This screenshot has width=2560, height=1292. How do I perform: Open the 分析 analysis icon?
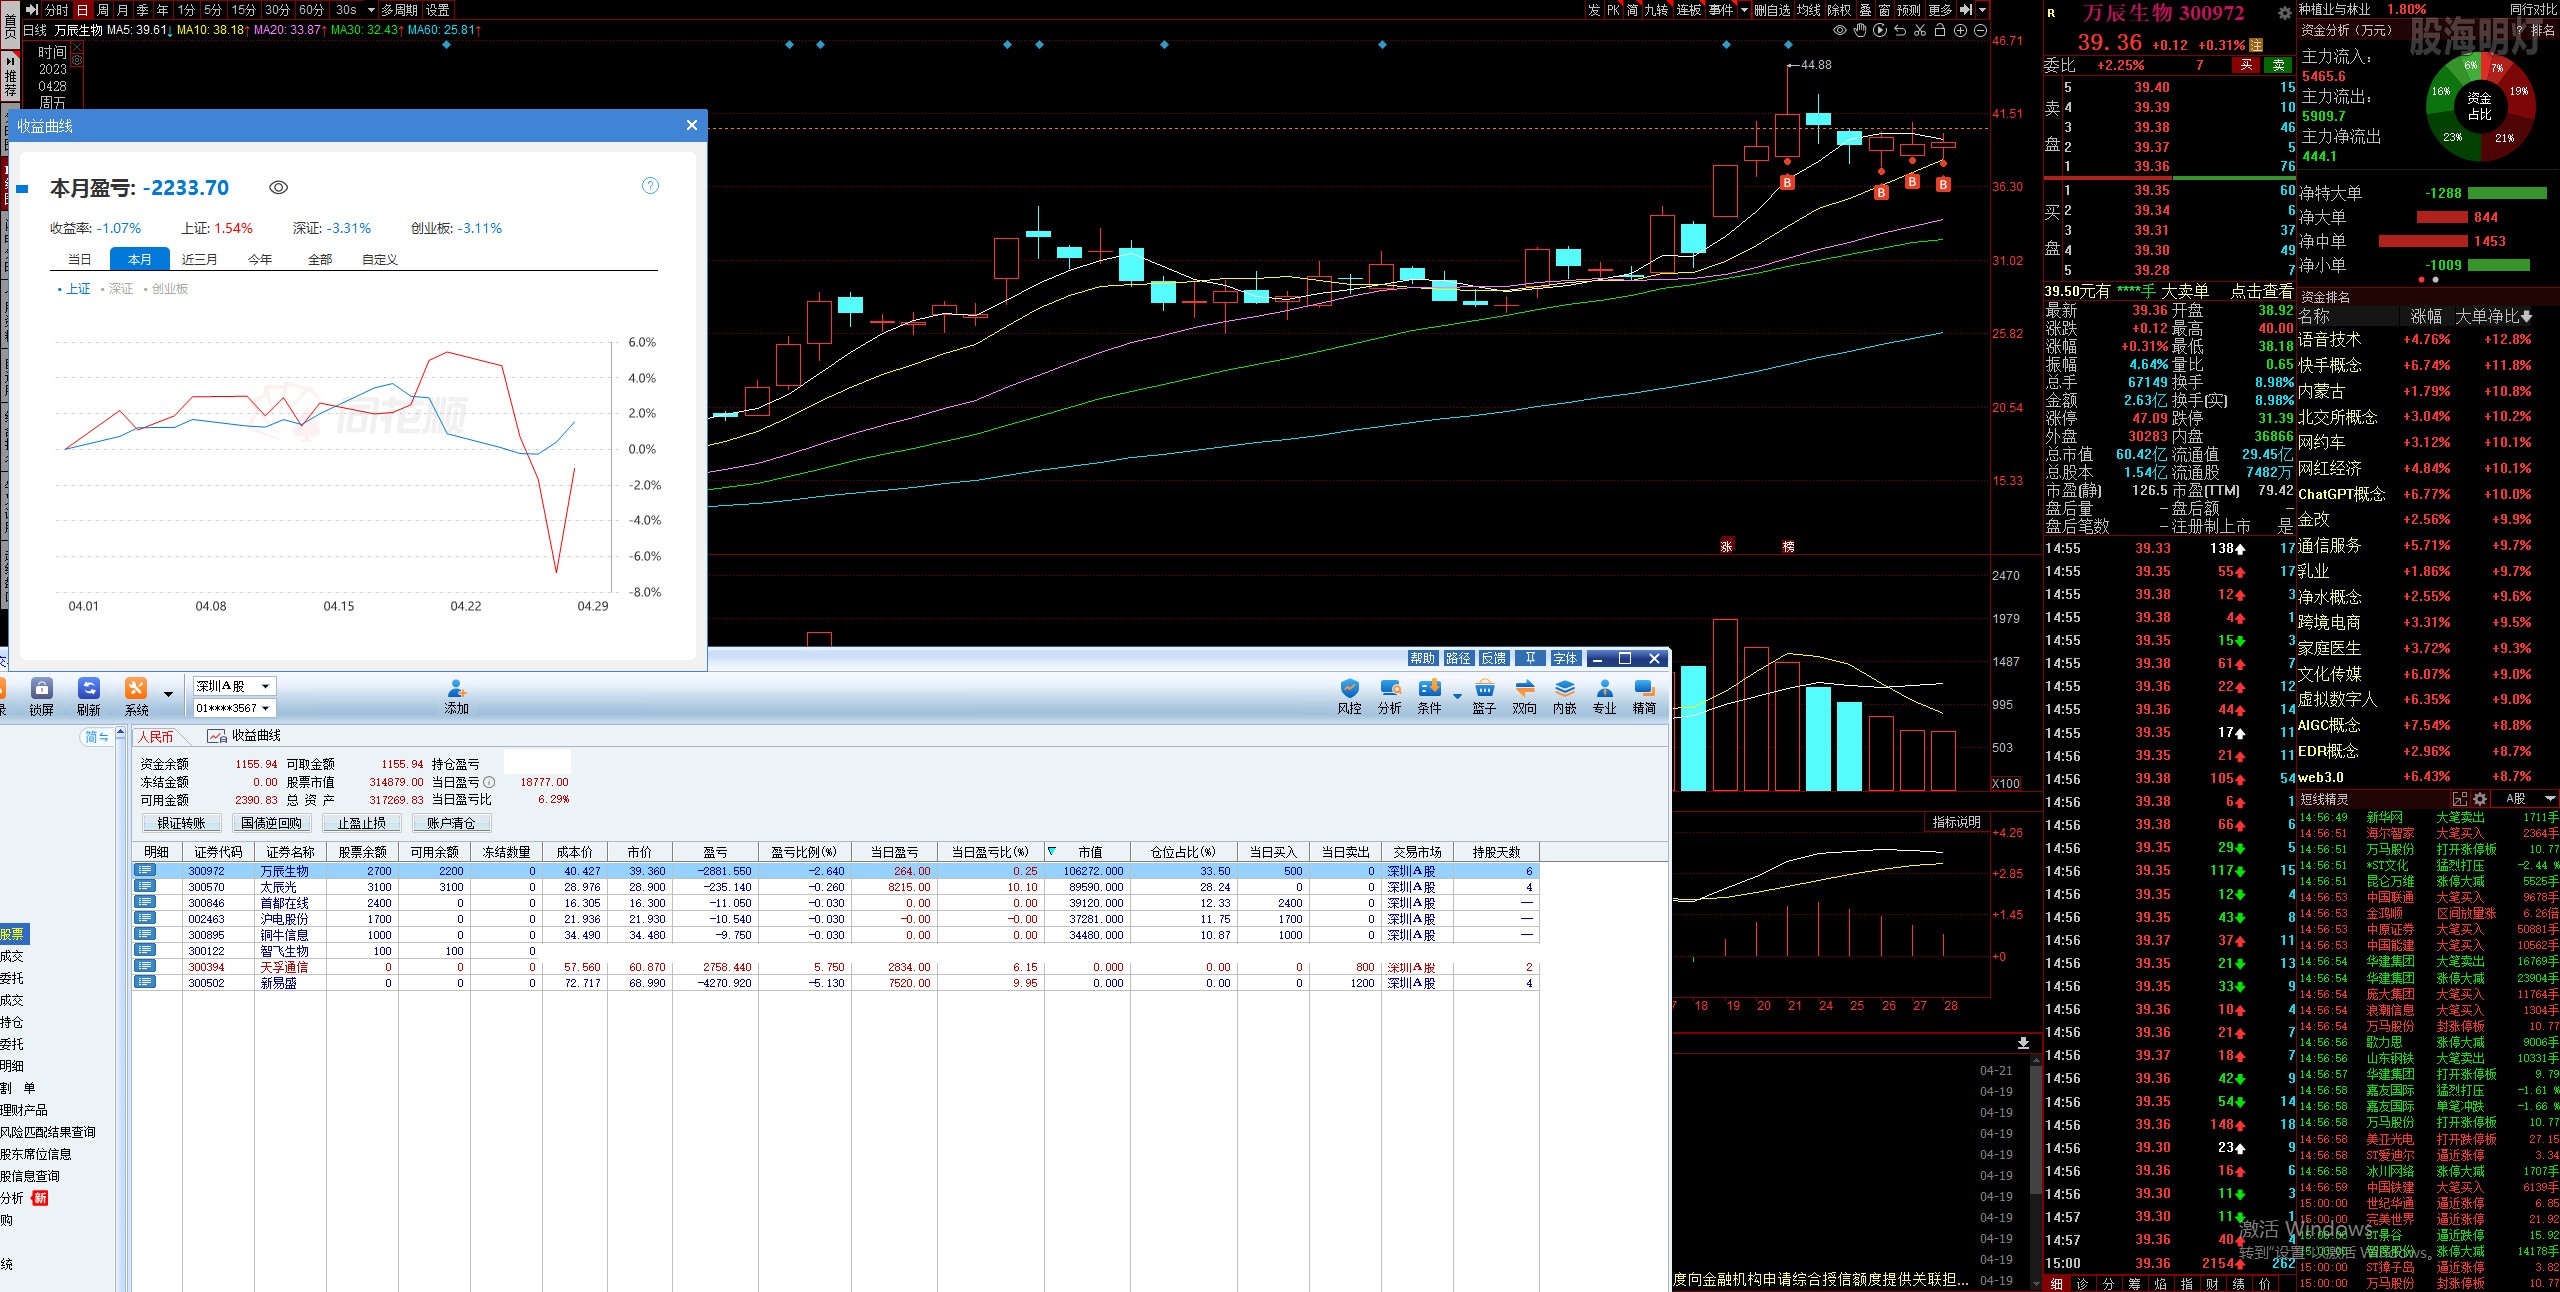(x=1390, y=688)
